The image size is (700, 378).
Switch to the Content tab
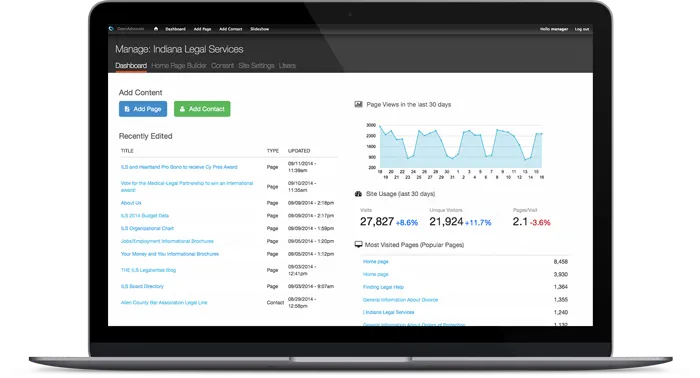point(222,66)
